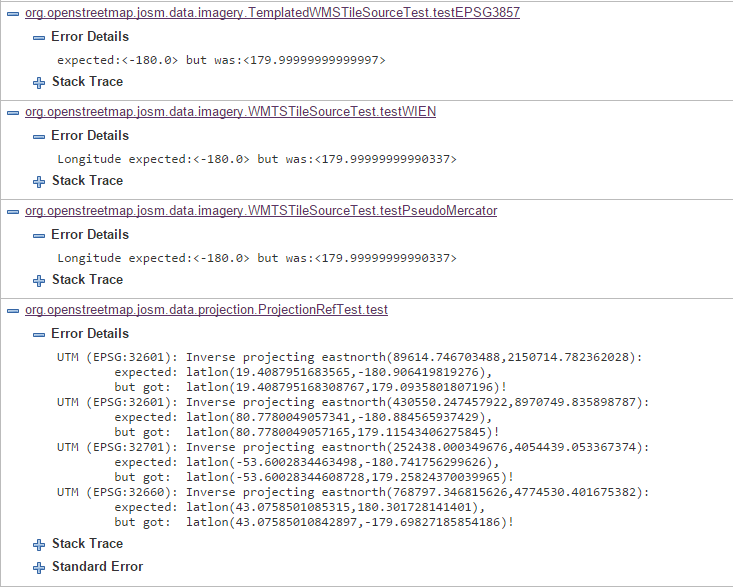Show Stack Trace plus icon under testPseudoMercator
The width and height of the screenshot is (733, 587).
coord(39,280)
